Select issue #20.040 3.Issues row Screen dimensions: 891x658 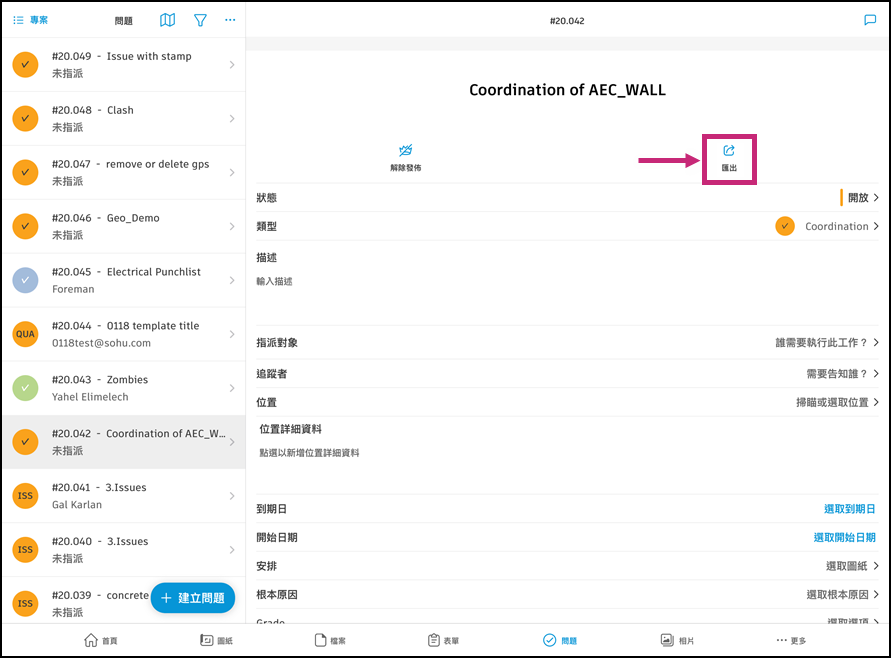pos(124,549)
